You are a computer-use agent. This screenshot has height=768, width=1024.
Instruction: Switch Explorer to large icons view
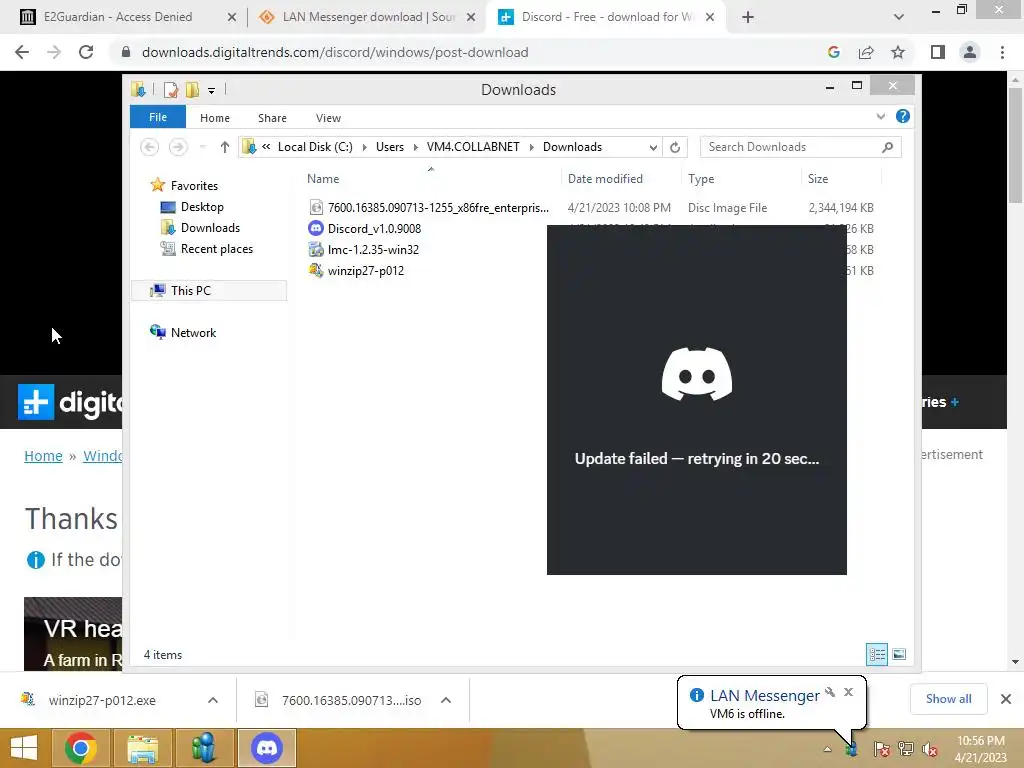coord(899,654)
